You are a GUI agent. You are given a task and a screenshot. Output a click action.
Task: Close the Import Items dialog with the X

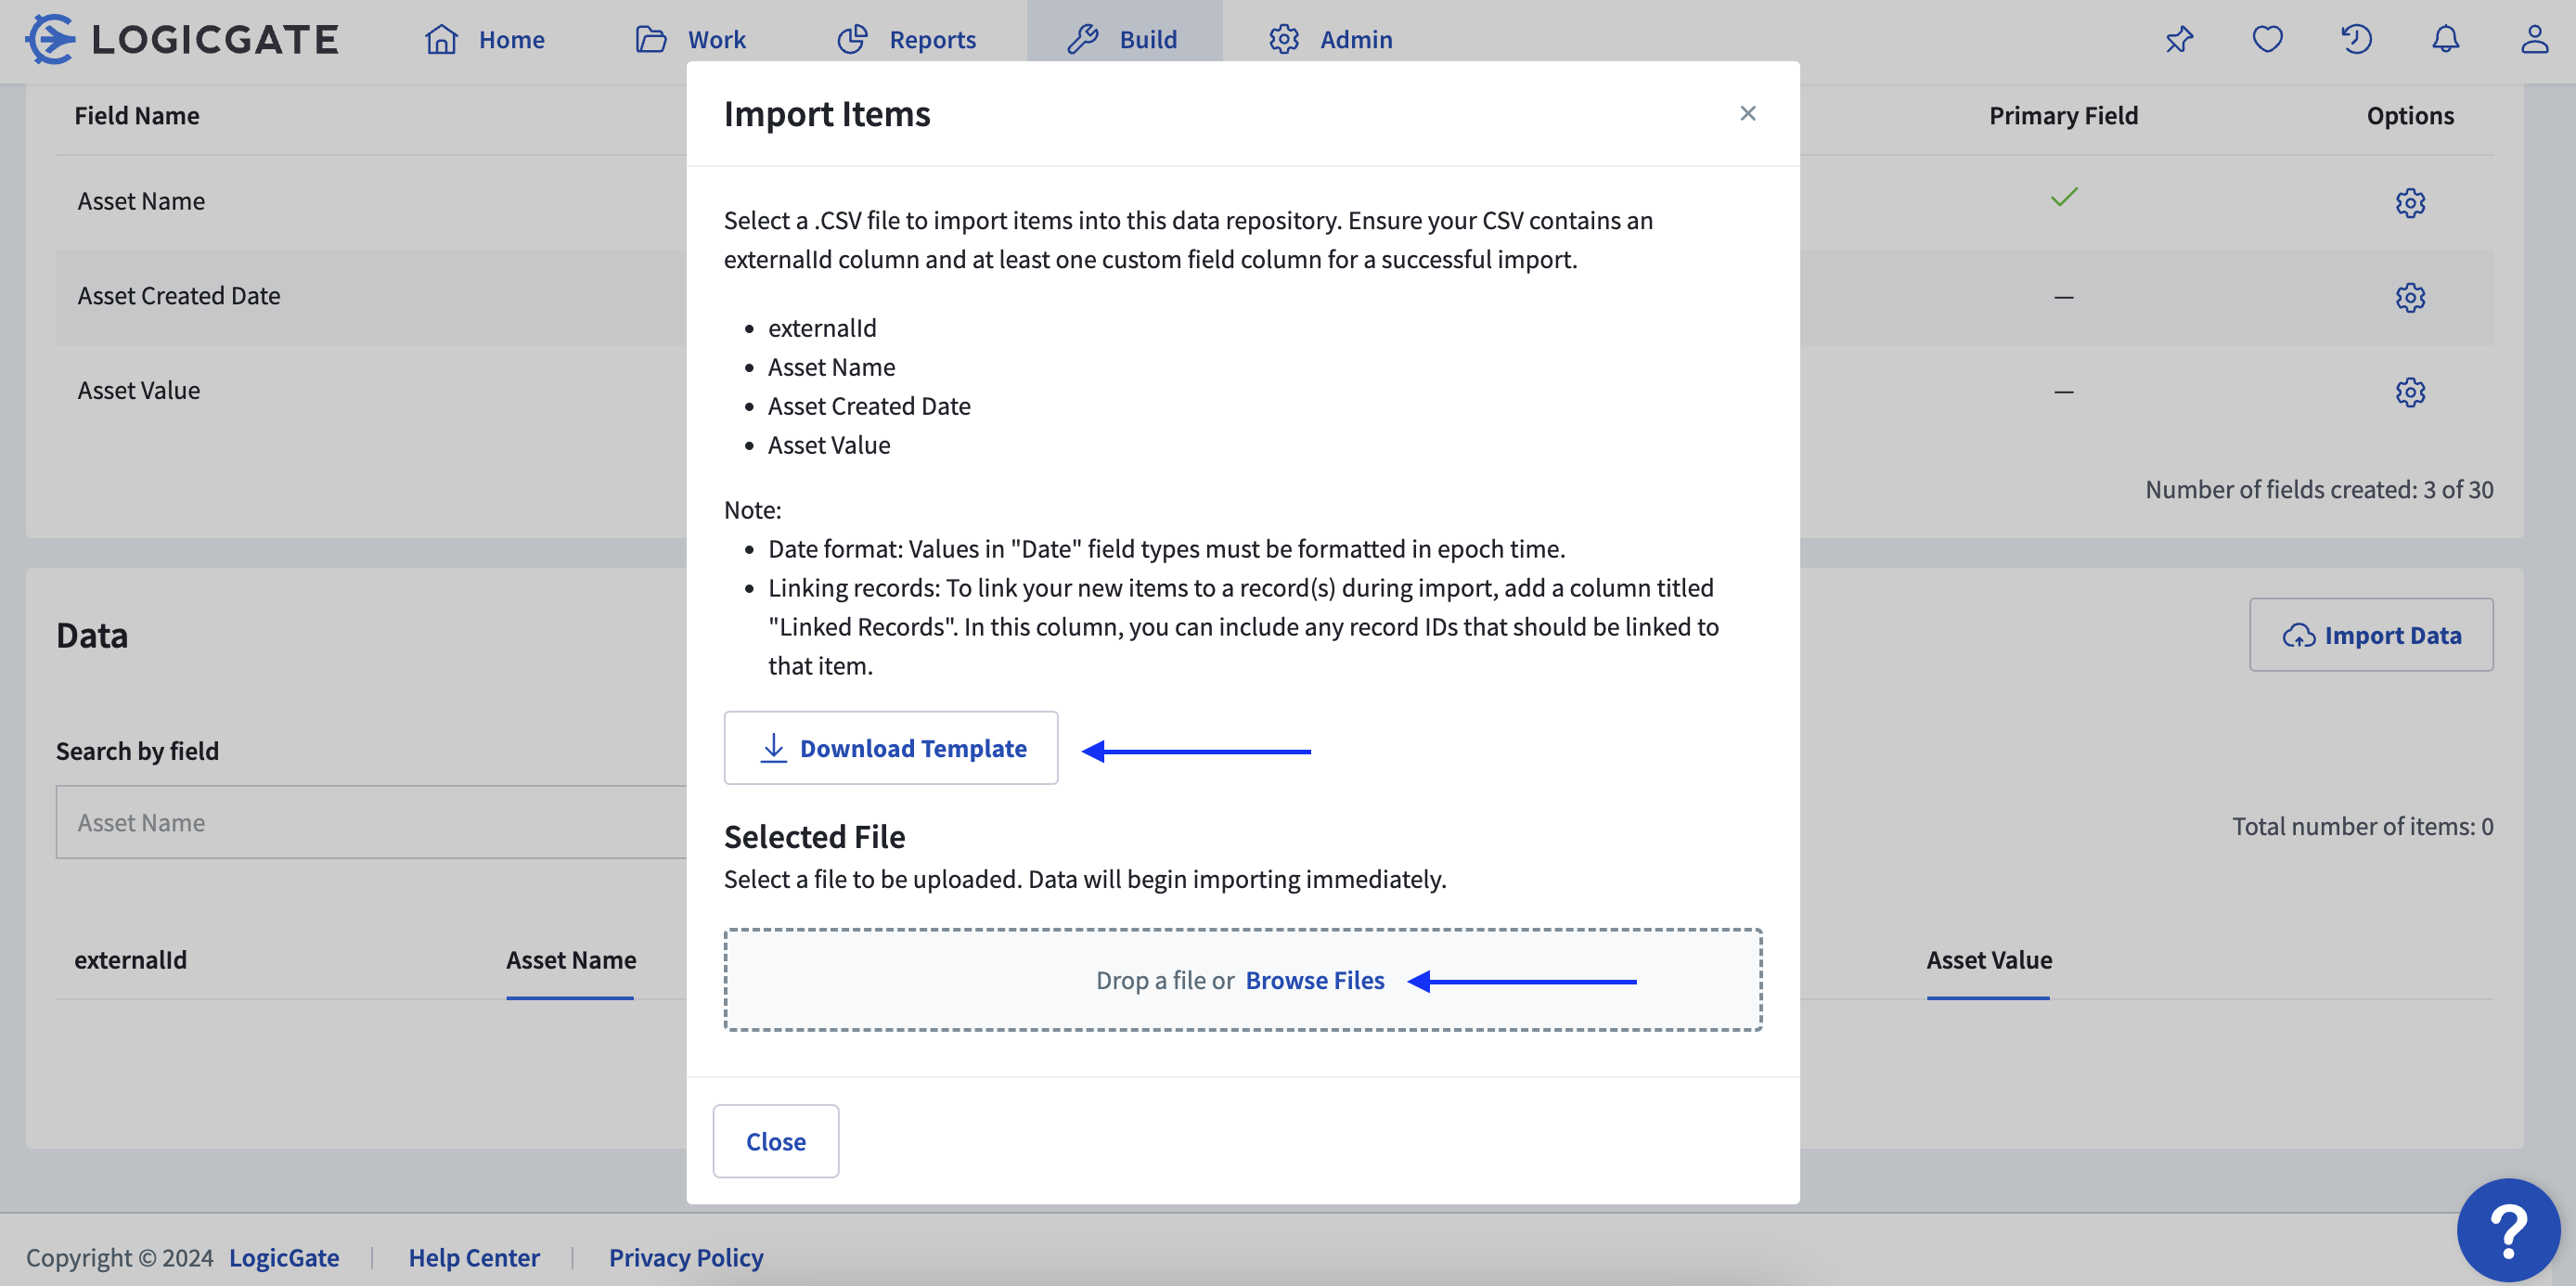[x=1748, y=113]
